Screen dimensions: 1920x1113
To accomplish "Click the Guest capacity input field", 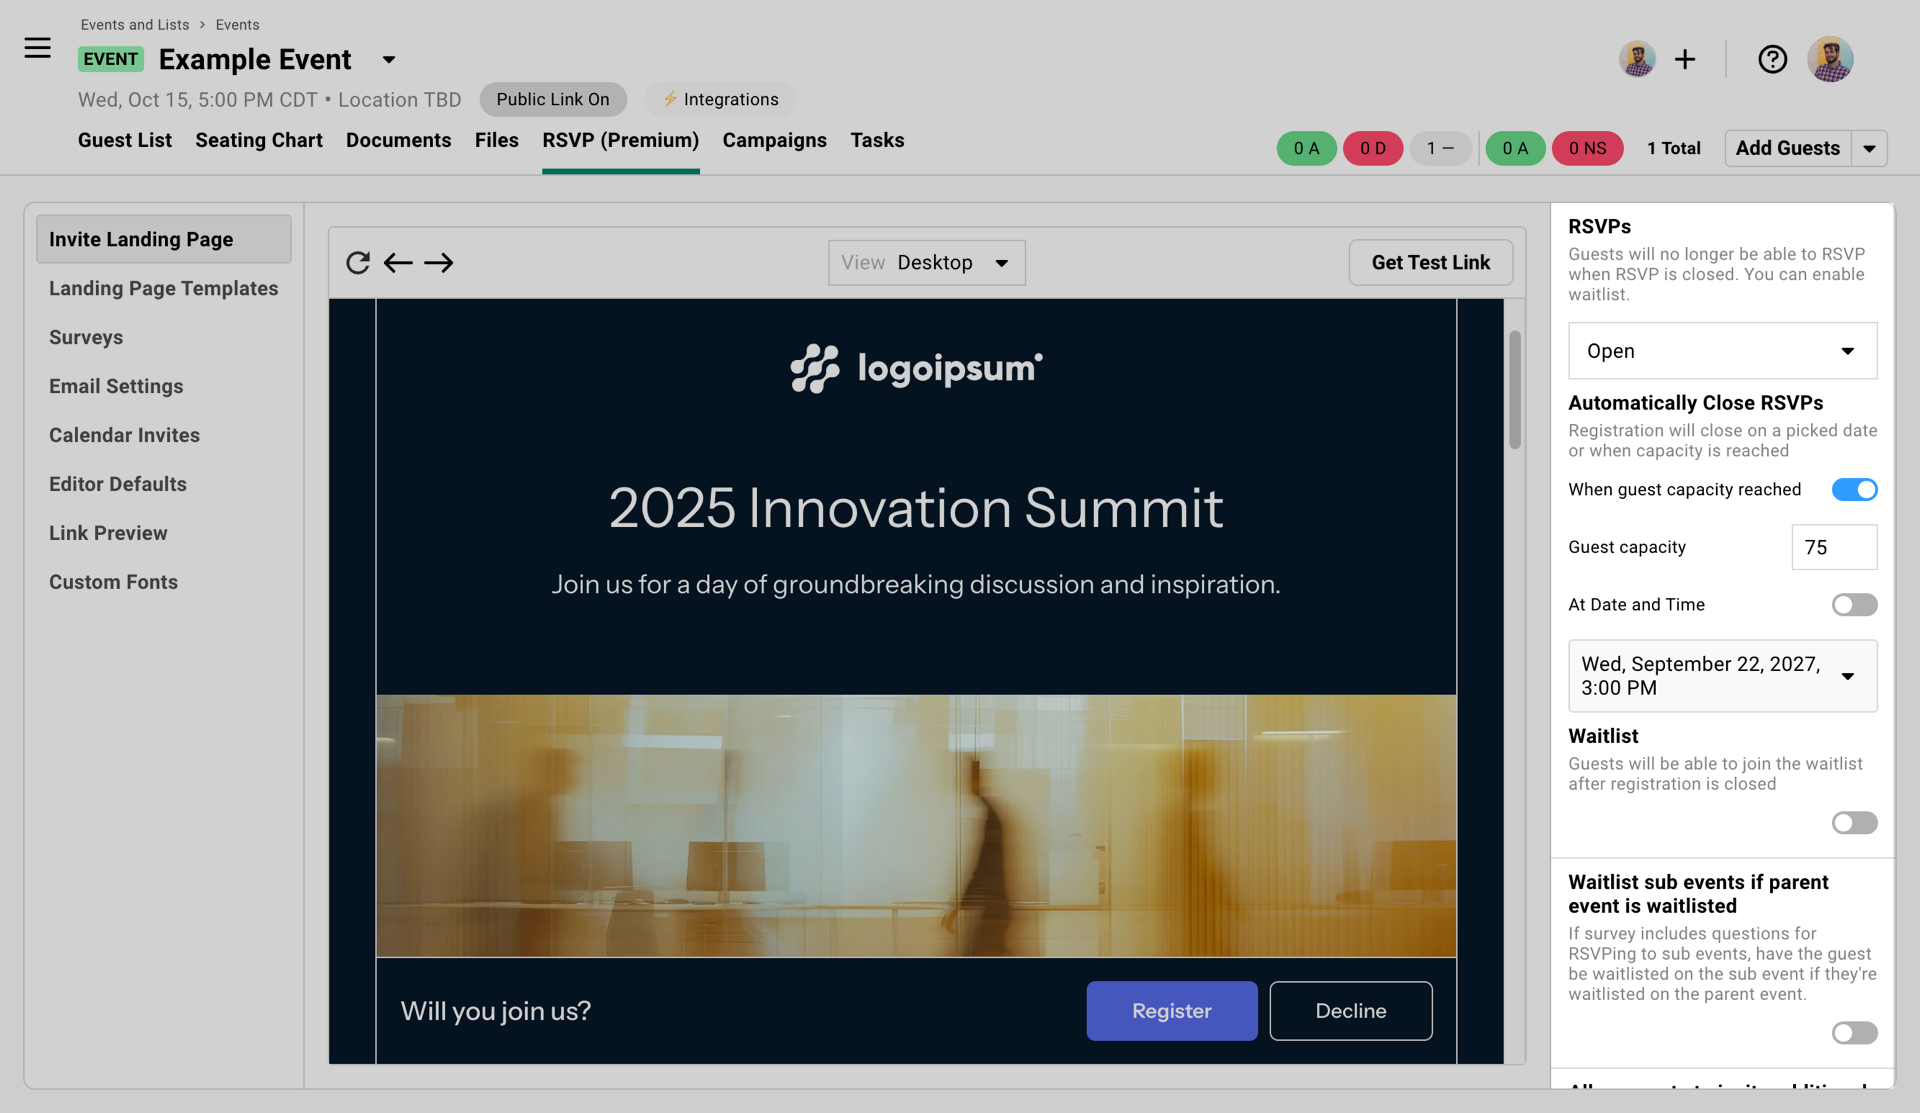I will click(1834, 547).
